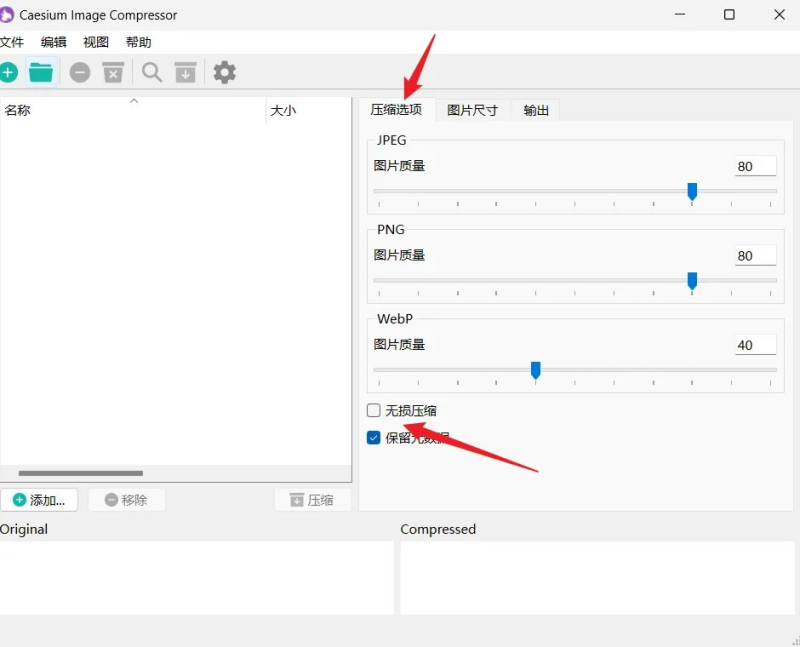Click the green add images icon
Viewport: 800px width, 647px height.
tap(9, 72)
